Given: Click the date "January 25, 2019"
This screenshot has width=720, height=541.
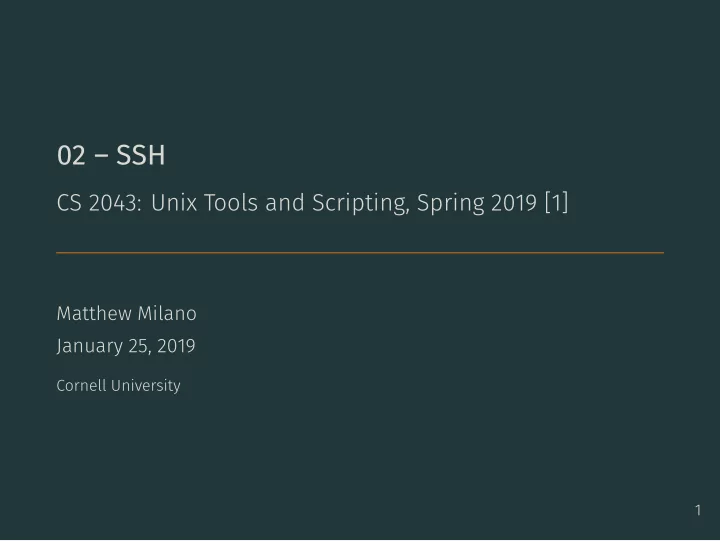Looking at the screenshot, I should [x=126, y=346].
